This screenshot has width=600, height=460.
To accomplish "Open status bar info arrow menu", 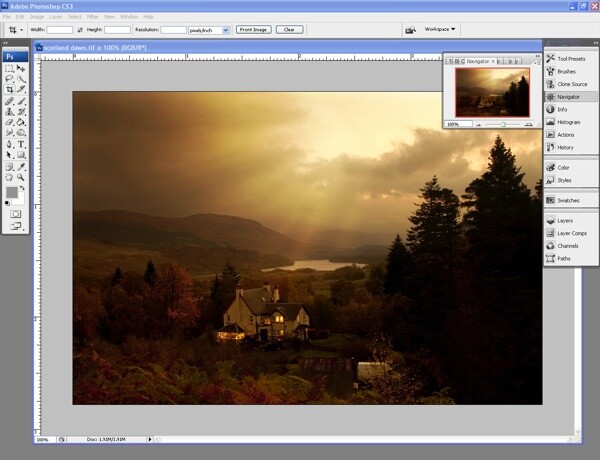I will tap(150, 439).
